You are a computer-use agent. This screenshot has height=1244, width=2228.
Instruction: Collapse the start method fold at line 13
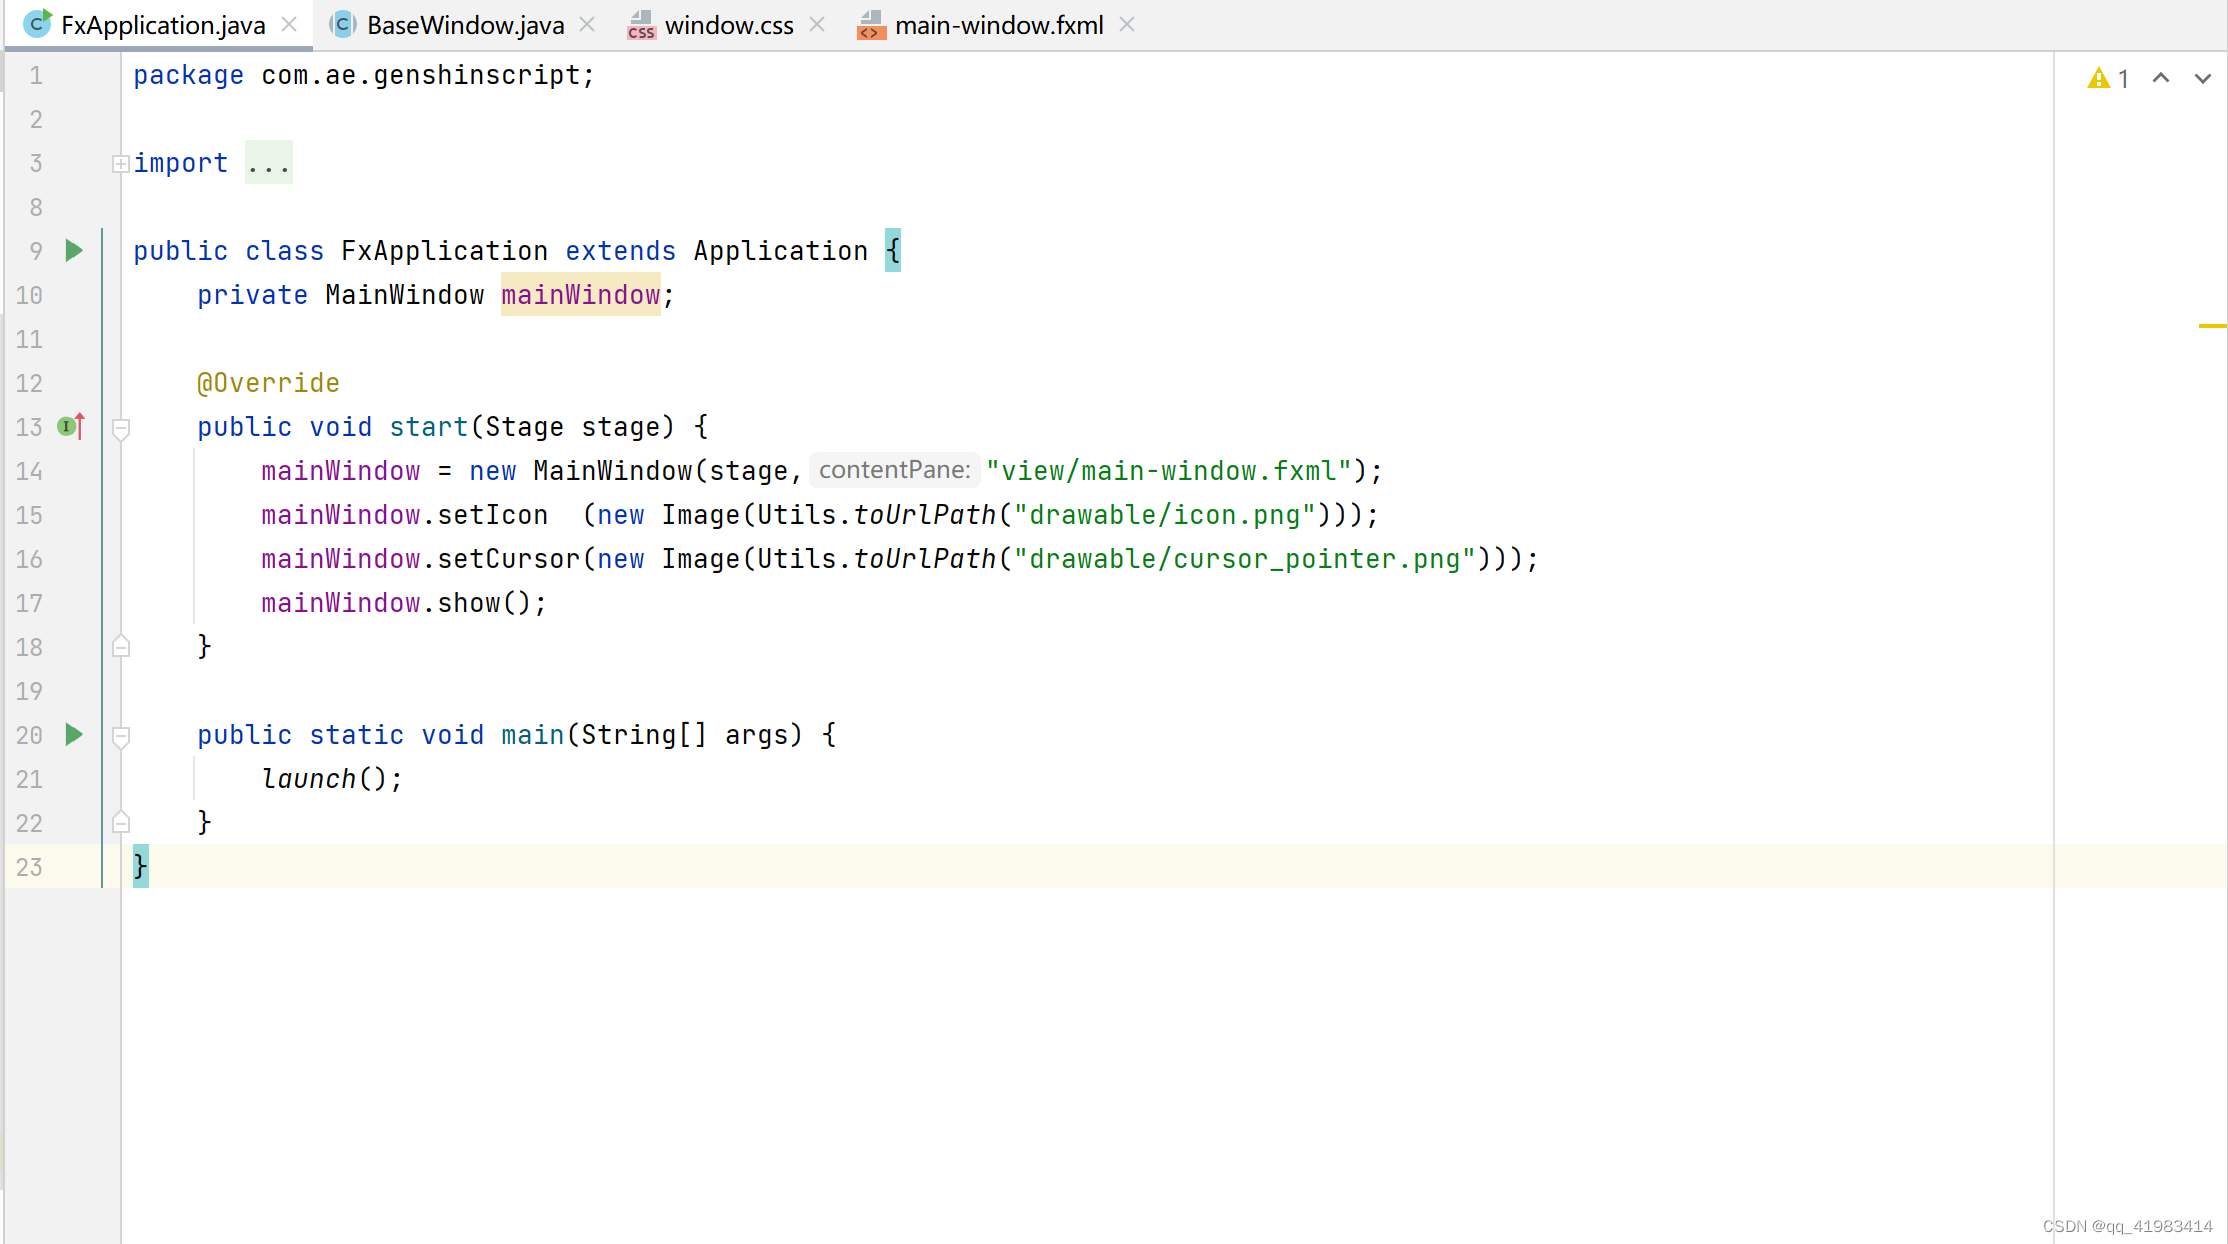coord(121,429)
